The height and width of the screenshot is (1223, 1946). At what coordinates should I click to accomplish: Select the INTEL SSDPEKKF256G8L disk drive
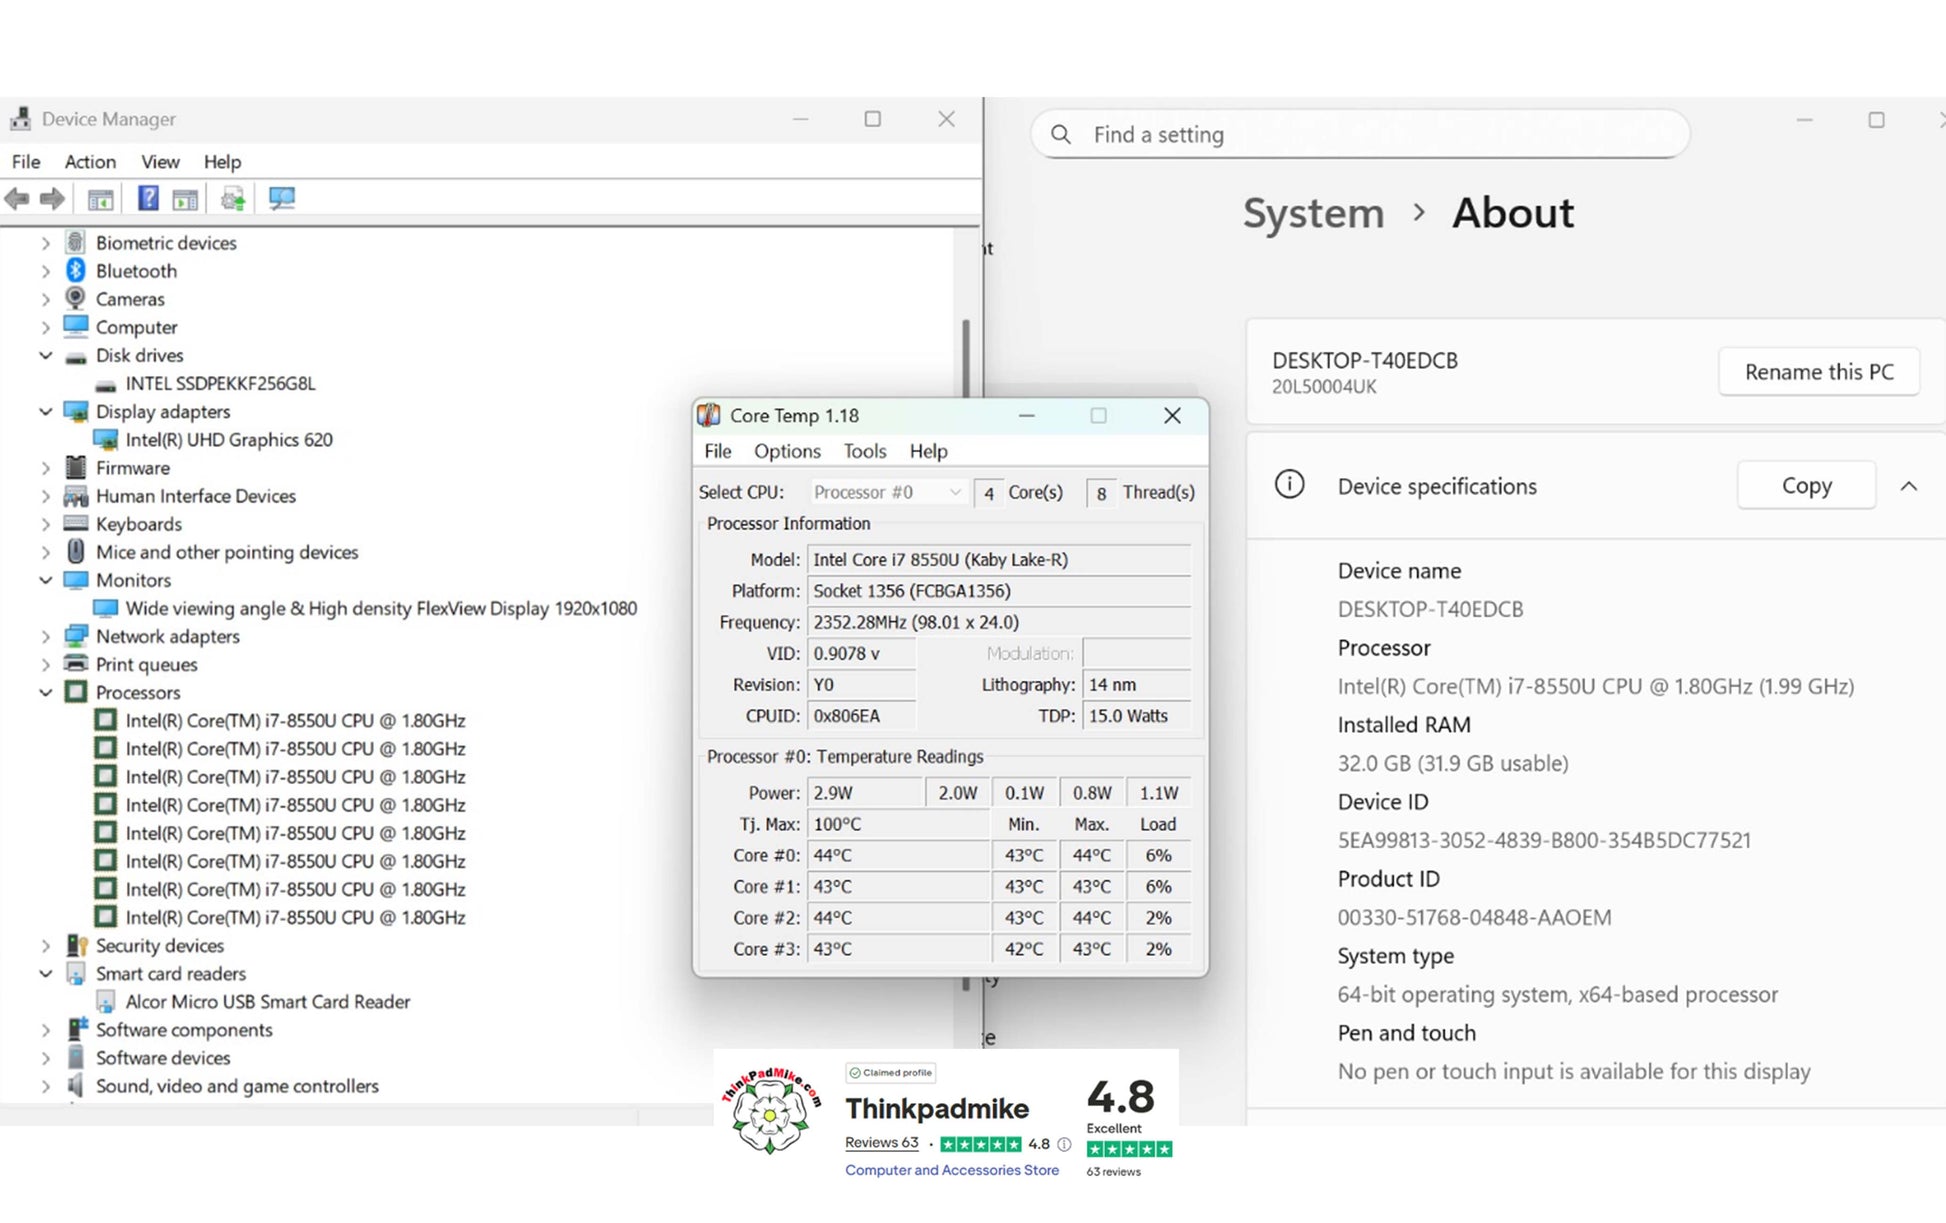[220, 383]
